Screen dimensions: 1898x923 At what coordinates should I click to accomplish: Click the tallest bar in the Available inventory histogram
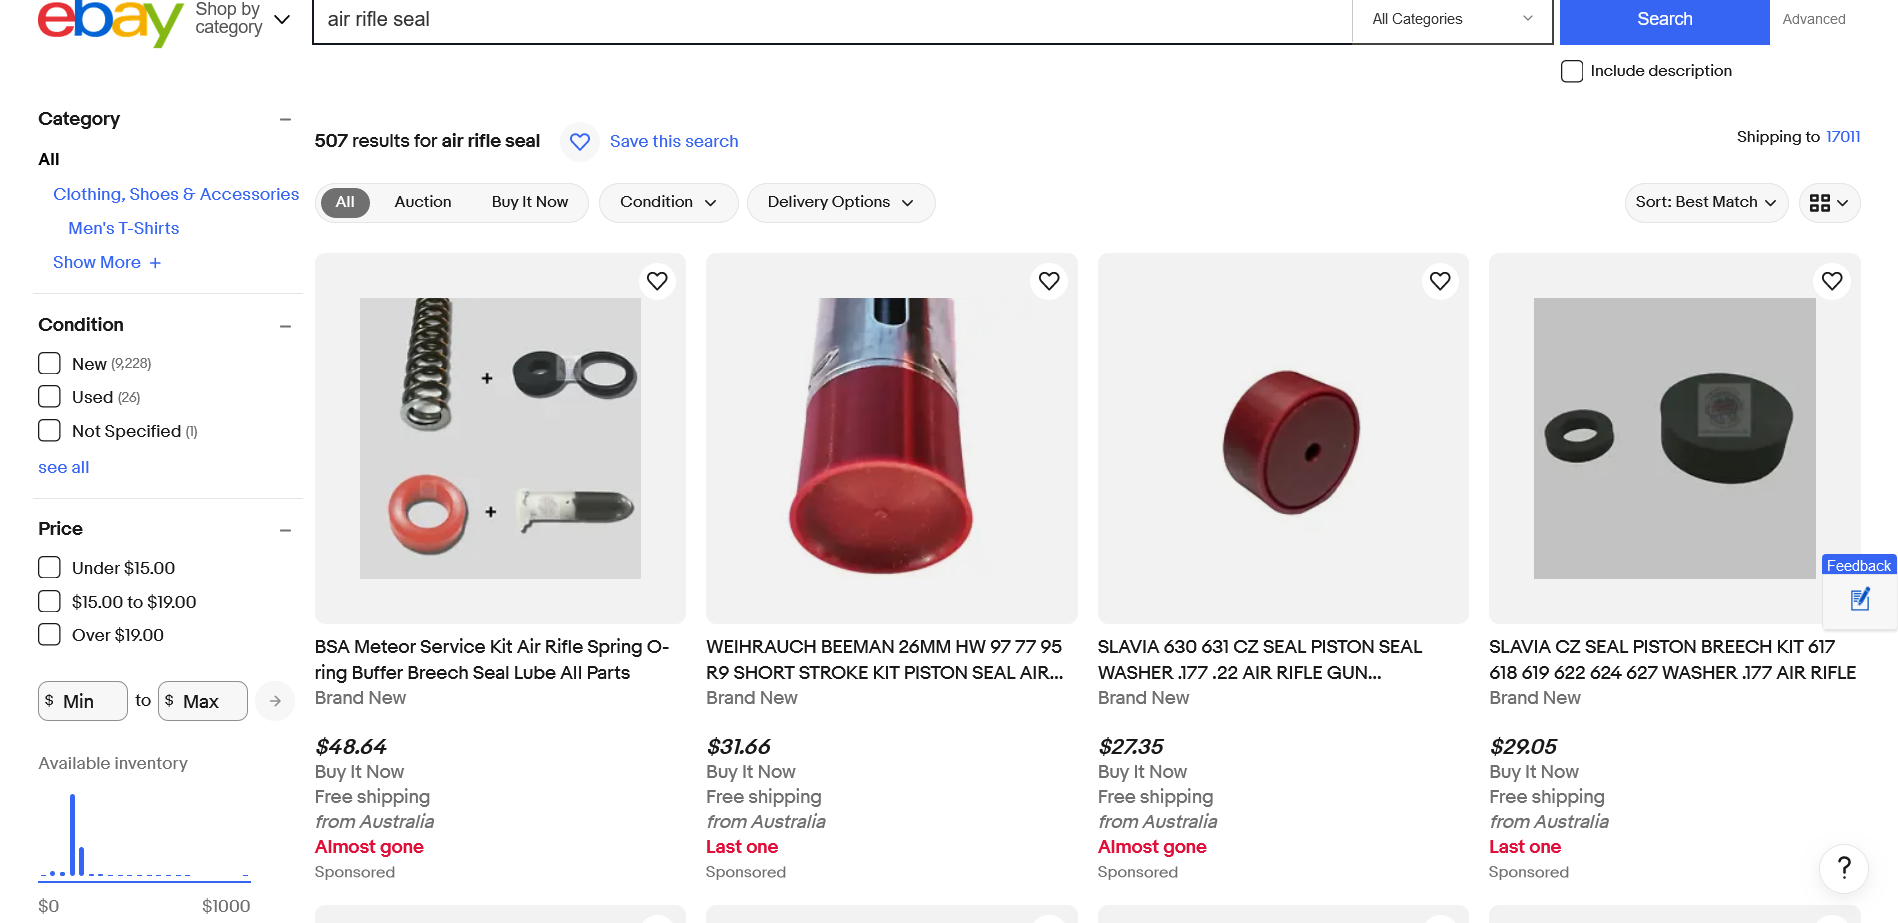pyautogui.click(x=72, y=835)
